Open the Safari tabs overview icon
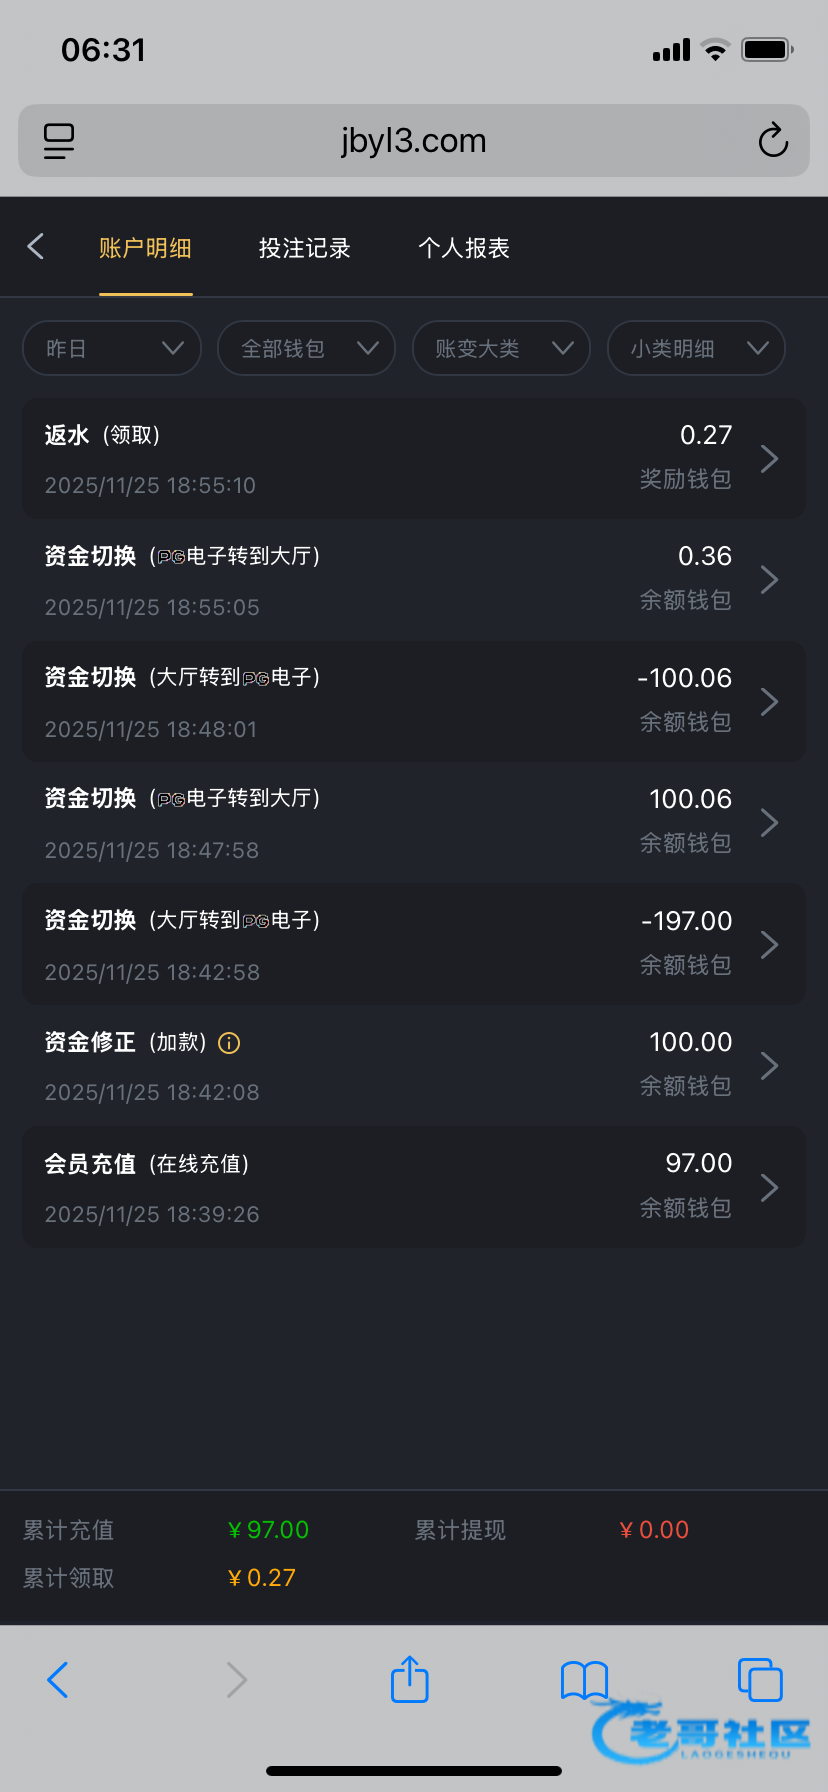The height and width of the screenshot is (1792, 828). [x=760, y=1679]
